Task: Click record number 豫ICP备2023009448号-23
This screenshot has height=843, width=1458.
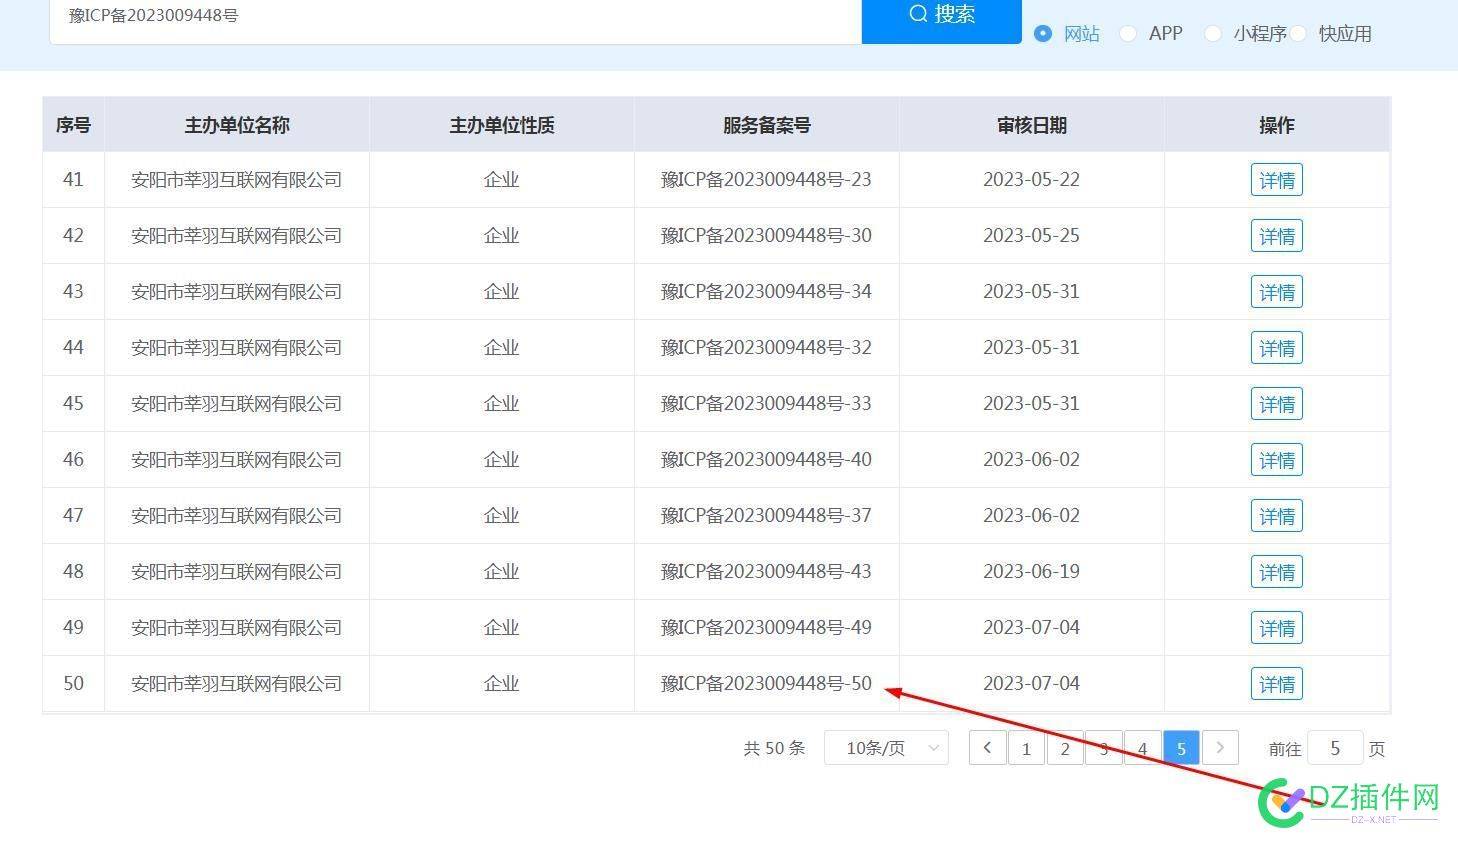Action: tap(766, 180)
